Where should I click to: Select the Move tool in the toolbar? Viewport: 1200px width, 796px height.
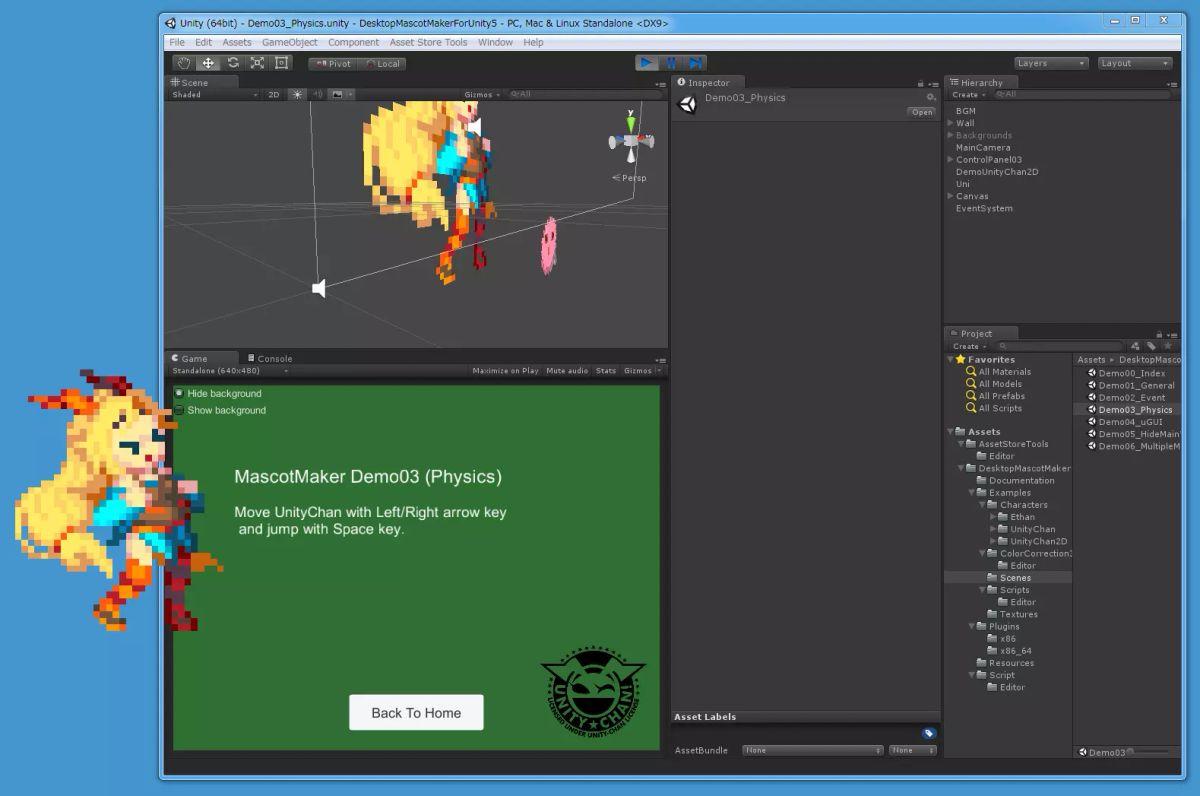tap(208, 63)
